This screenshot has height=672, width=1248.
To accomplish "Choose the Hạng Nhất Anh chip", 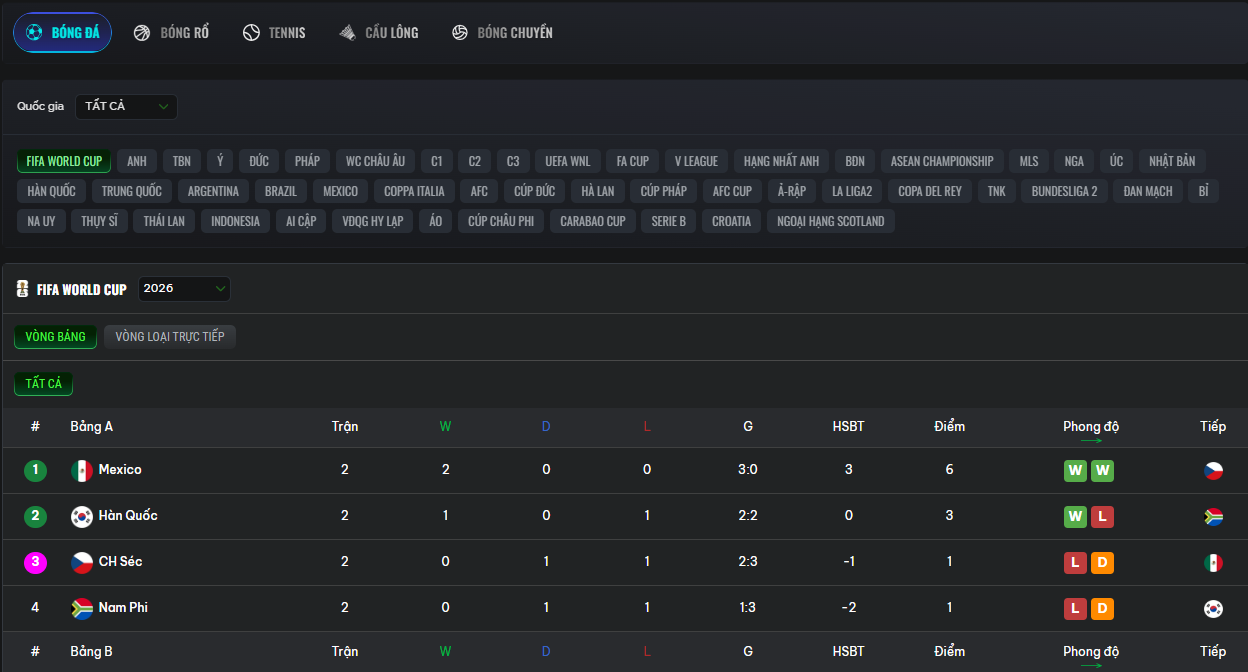I will [781, 161].
